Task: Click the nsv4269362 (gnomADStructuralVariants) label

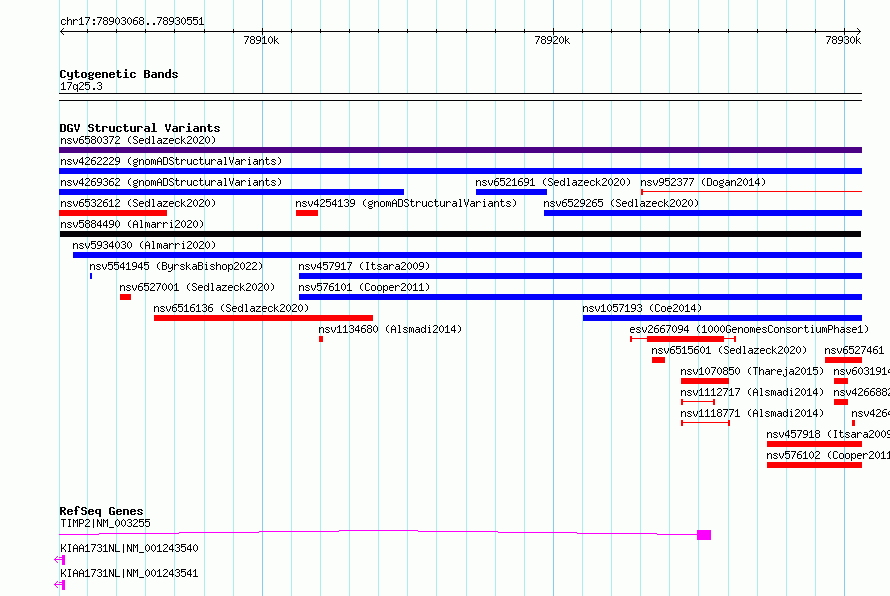Action: coord(171,182)
